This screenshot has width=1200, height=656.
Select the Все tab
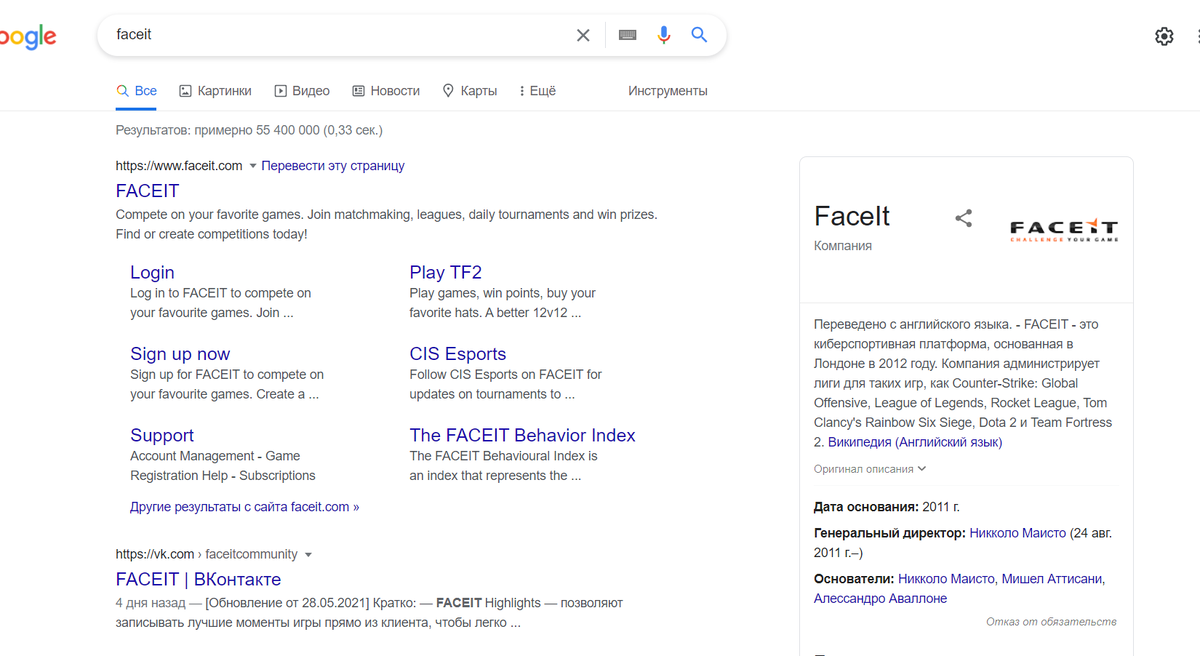tap(137, 91)
